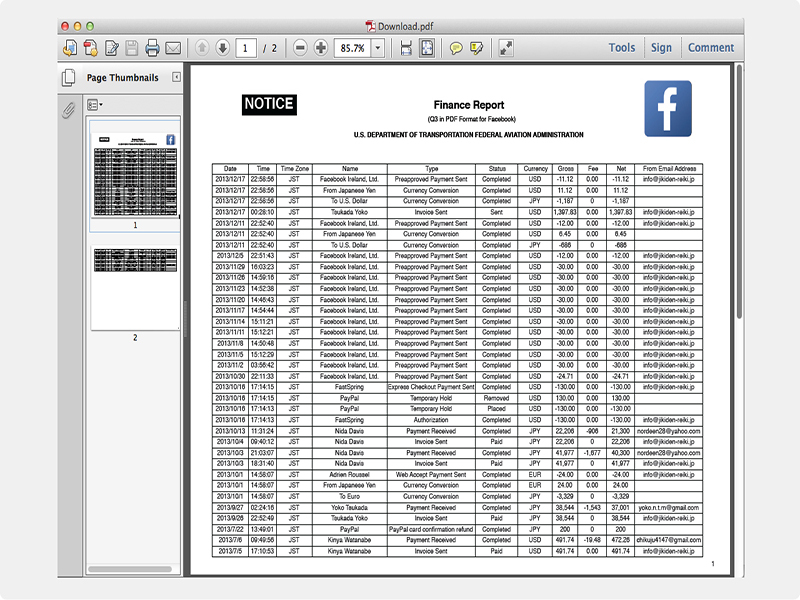Click the convert PDF file icon
This screenshot has height=600, width=800.
(x=91, y=48)
